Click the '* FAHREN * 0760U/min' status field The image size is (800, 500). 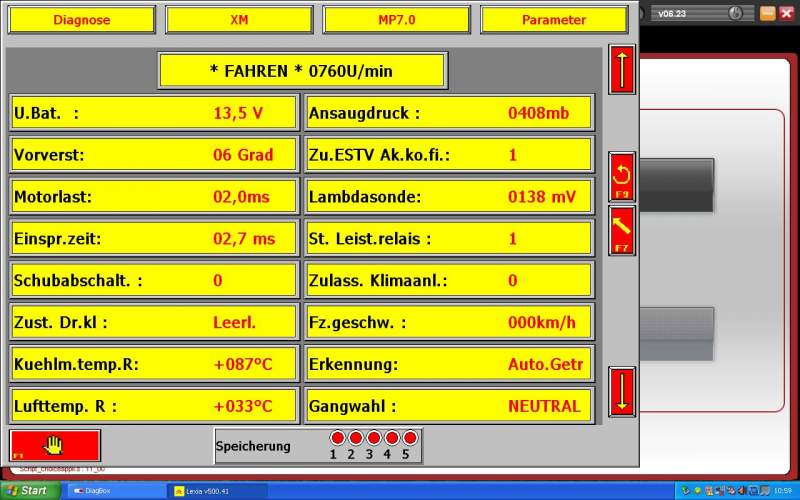pos(303,70)
